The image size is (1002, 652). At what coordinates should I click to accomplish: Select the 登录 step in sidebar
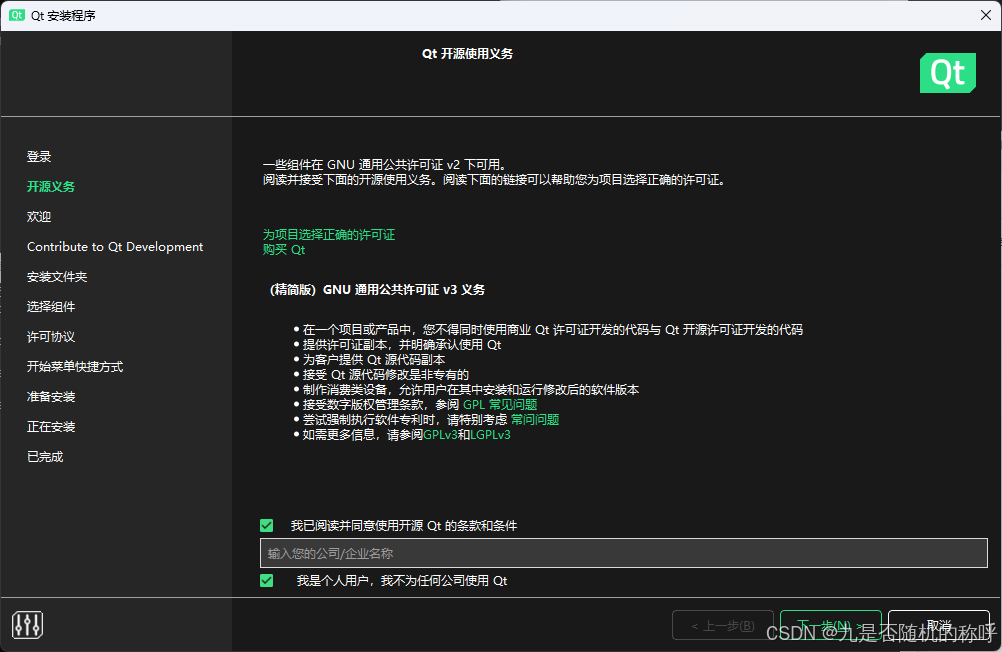click(39, 157)
